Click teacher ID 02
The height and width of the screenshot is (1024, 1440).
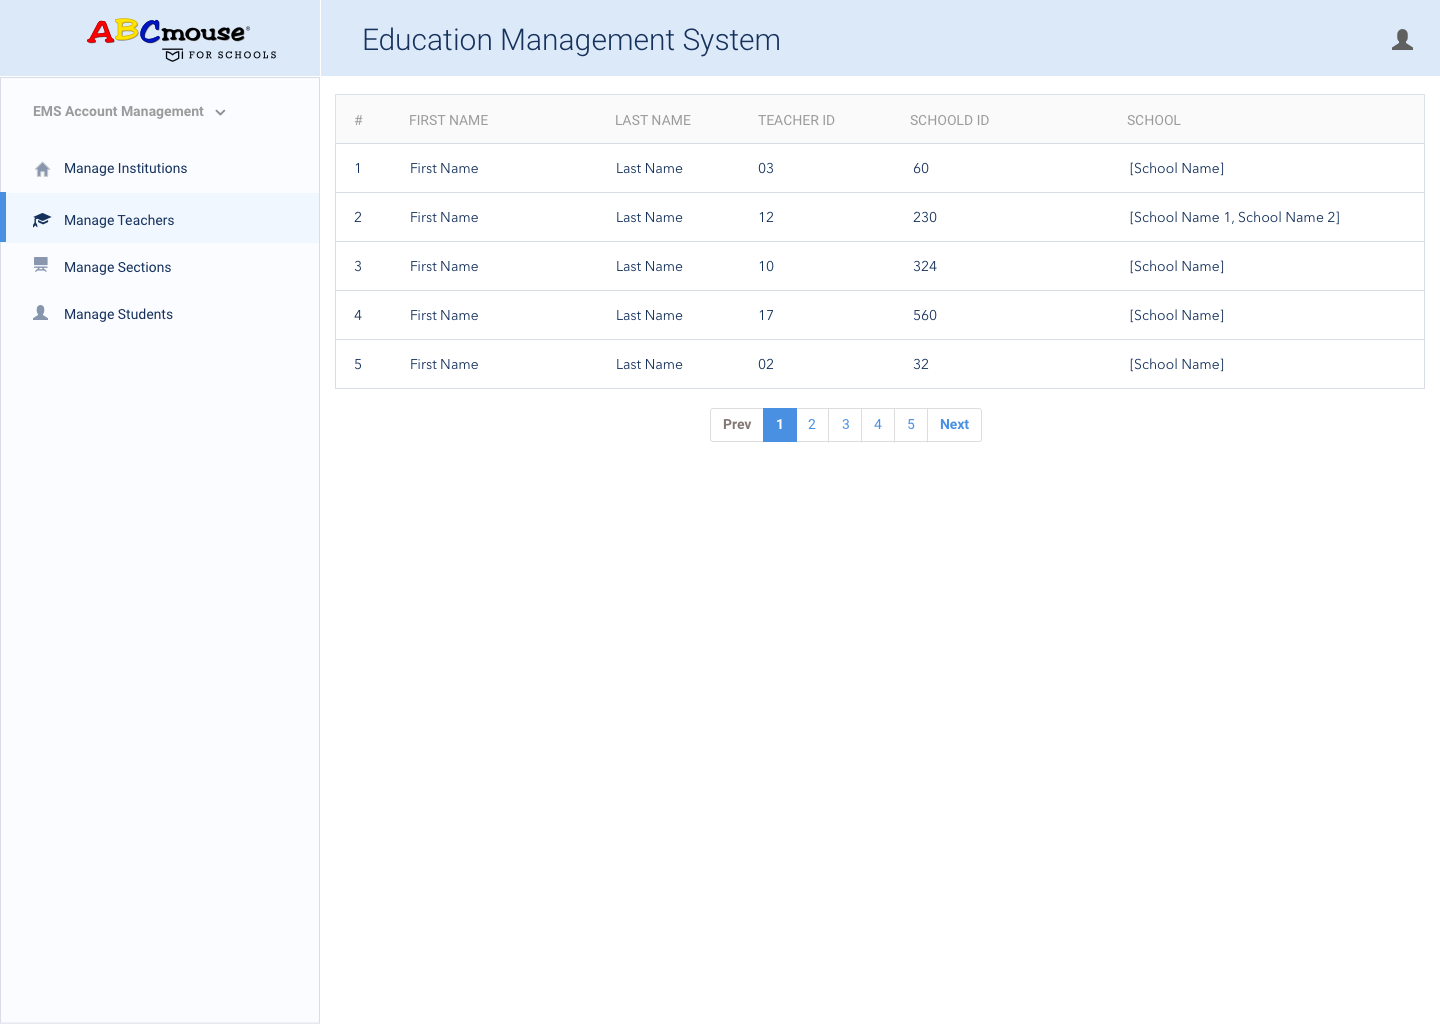(x=766, y=364)
